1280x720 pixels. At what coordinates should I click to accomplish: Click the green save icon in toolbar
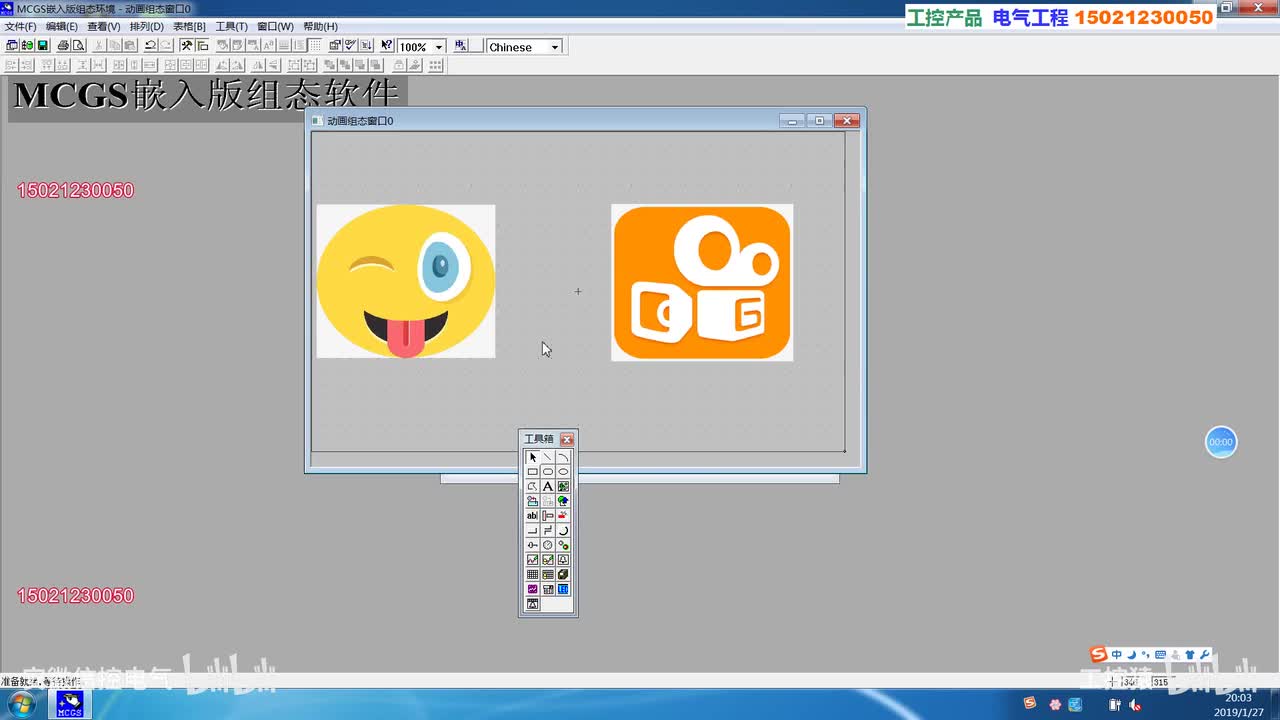coord(43,46)
